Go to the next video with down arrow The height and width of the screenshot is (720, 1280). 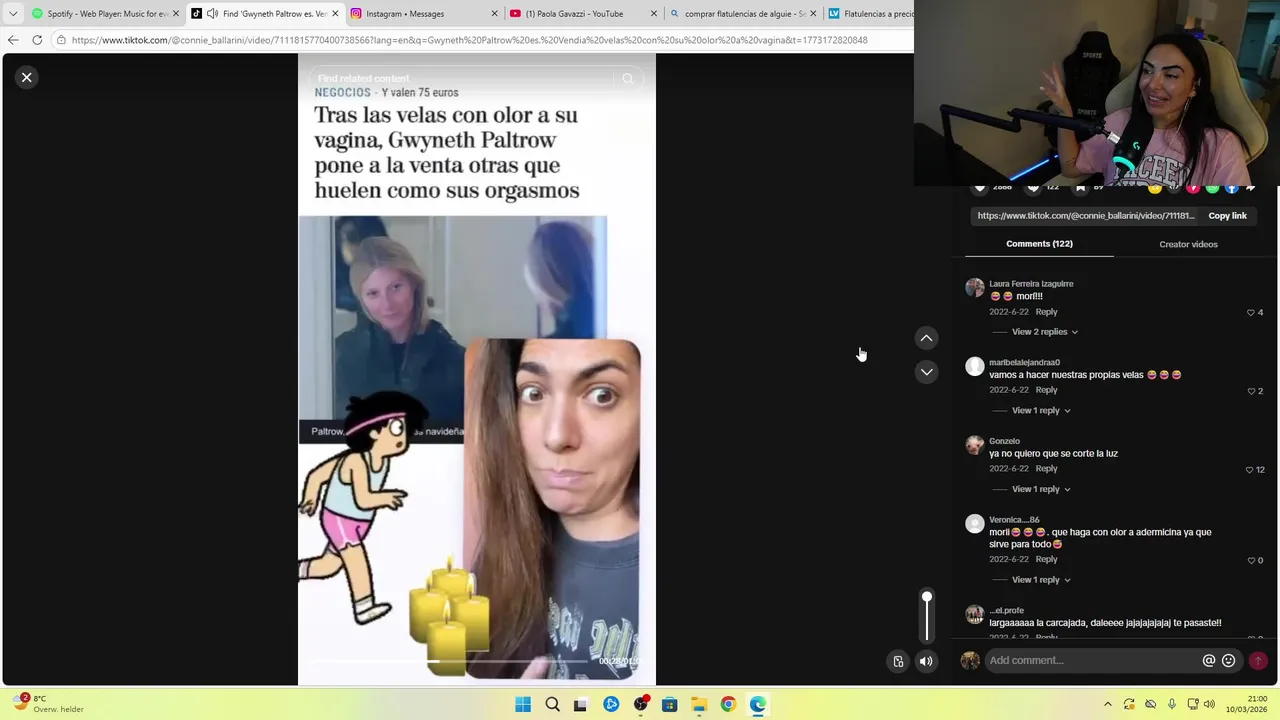point(926,372)
